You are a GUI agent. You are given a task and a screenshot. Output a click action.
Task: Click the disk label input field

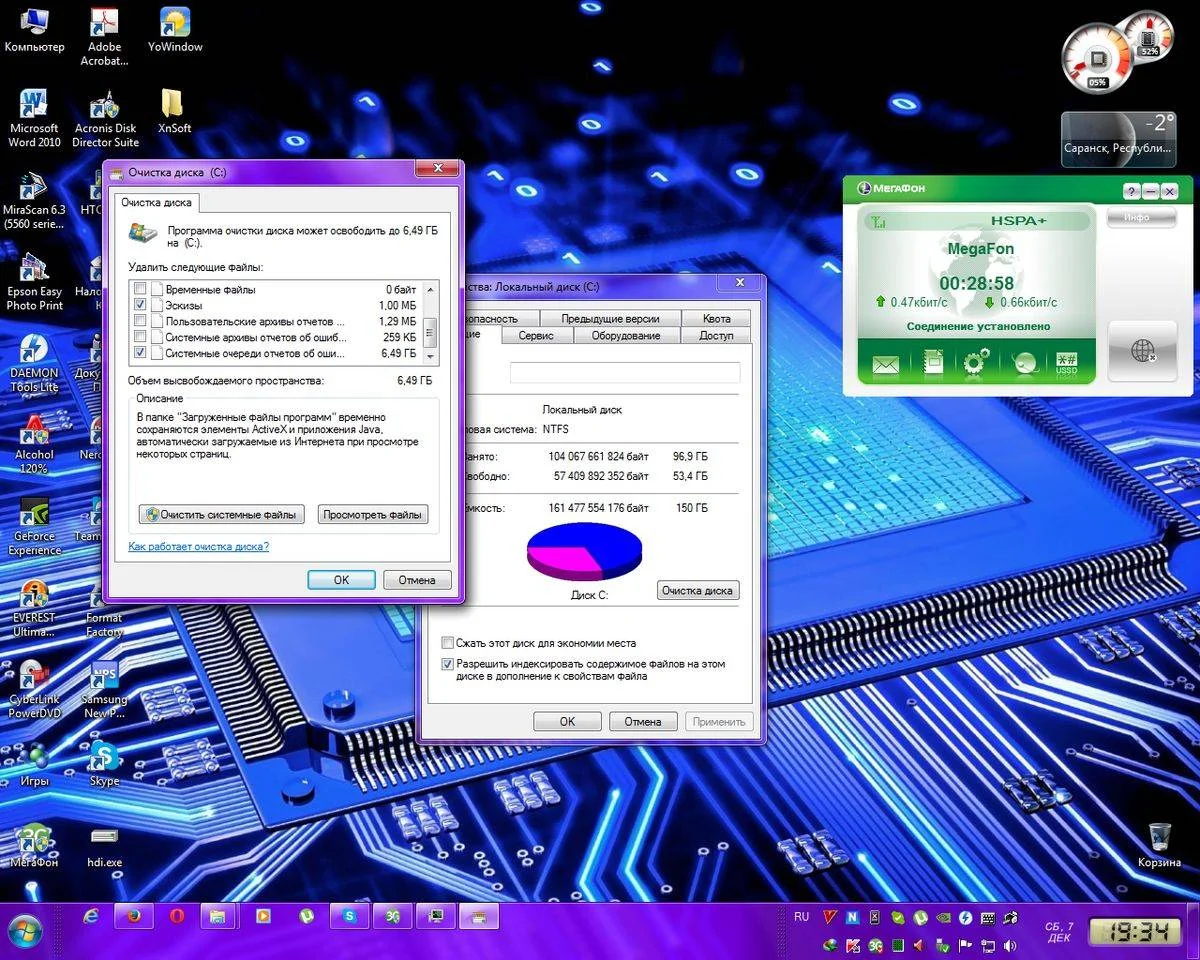(x=624, y=373)
